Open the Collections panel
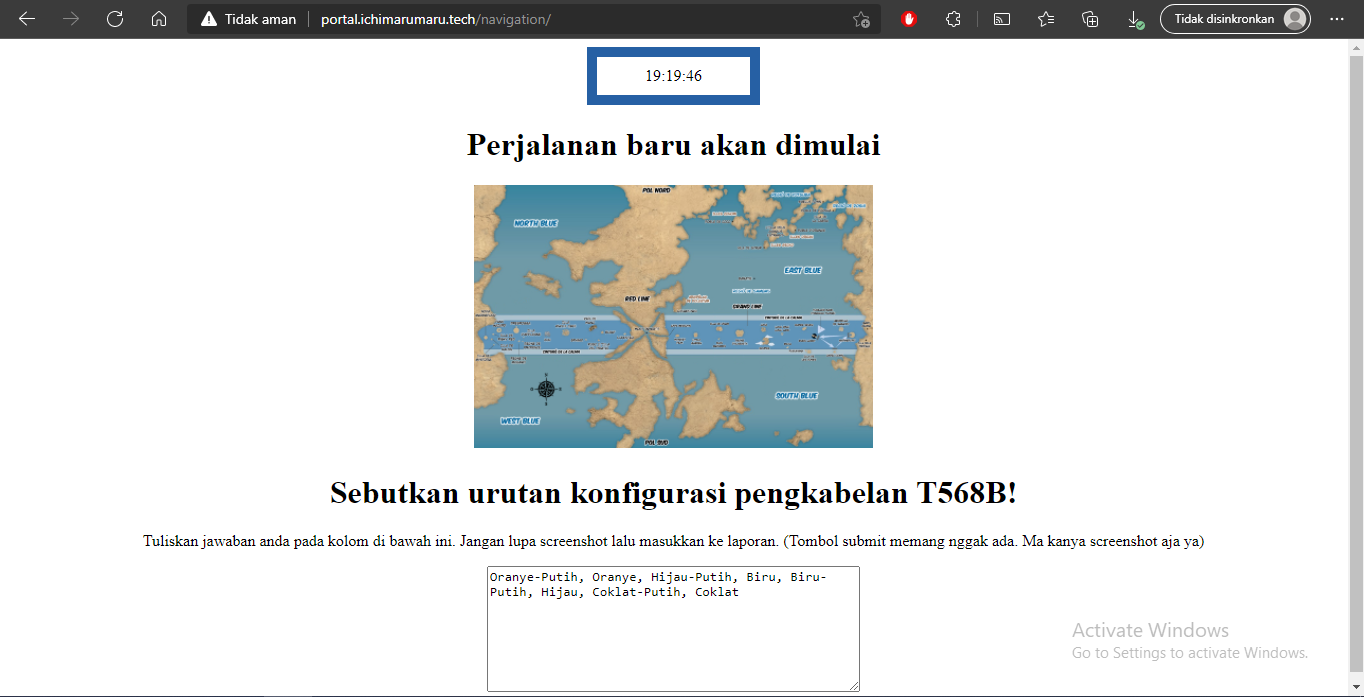1364x697 pixels. 1091,19
